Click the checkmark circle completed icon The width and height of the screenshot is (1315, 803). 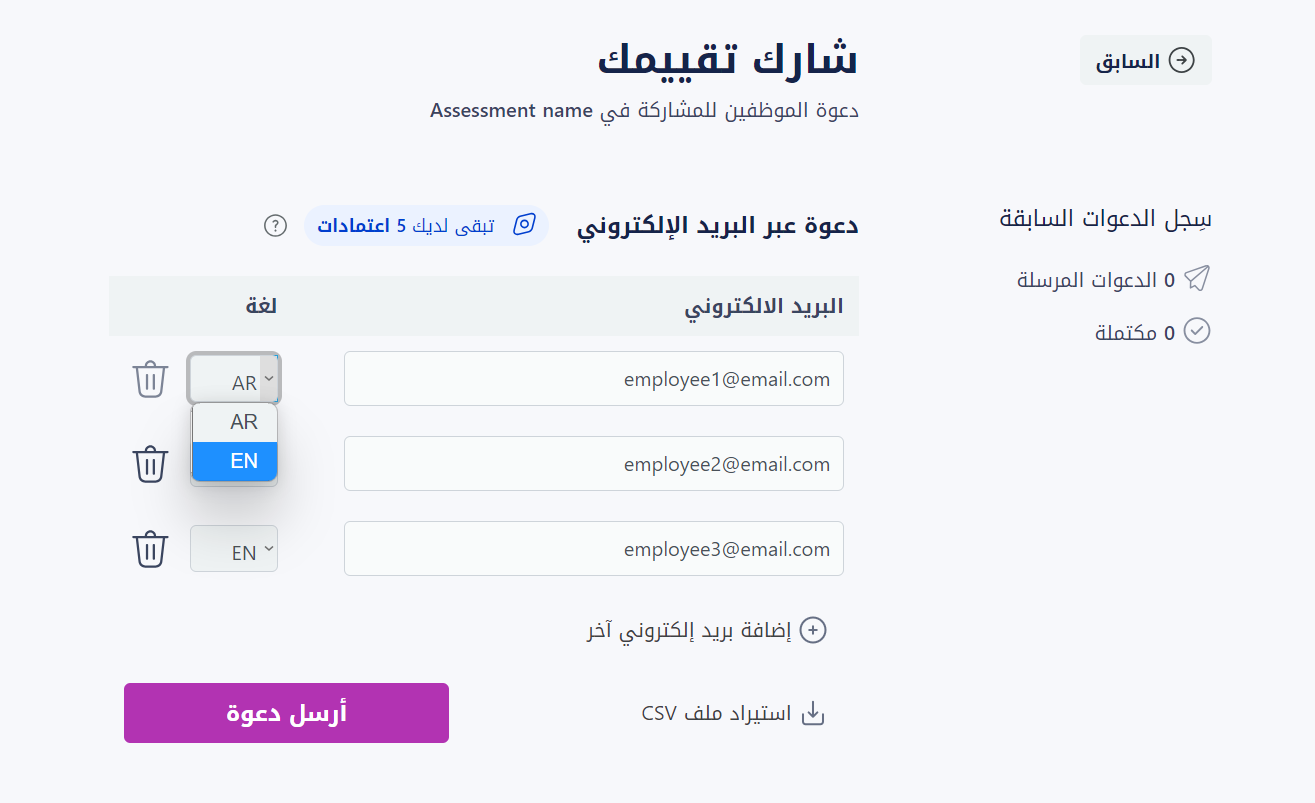pos(1197,331)
